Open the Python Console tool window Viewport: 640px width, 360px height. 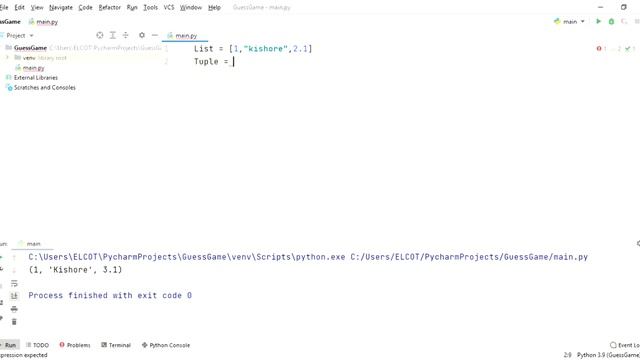tap(166, 345)
